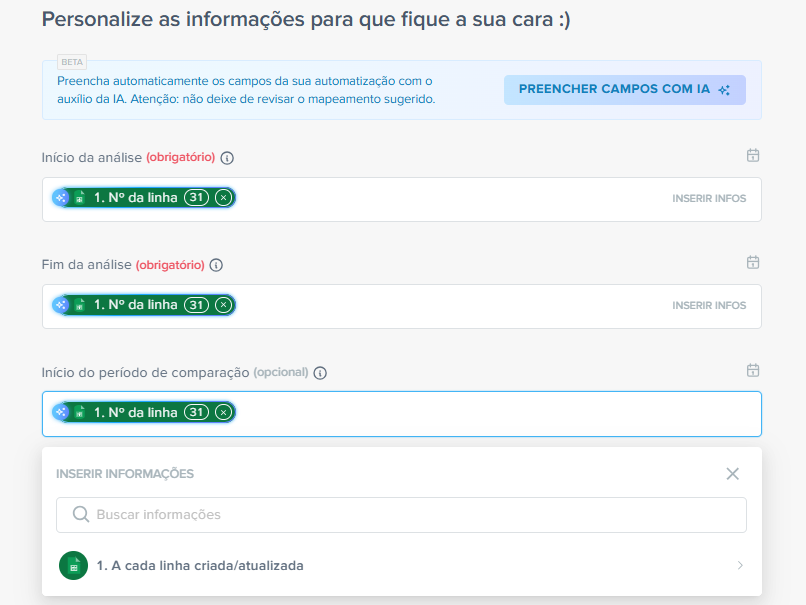
Task: Remove the tag in 'Fim da análise' field
Action: point(223,305)
